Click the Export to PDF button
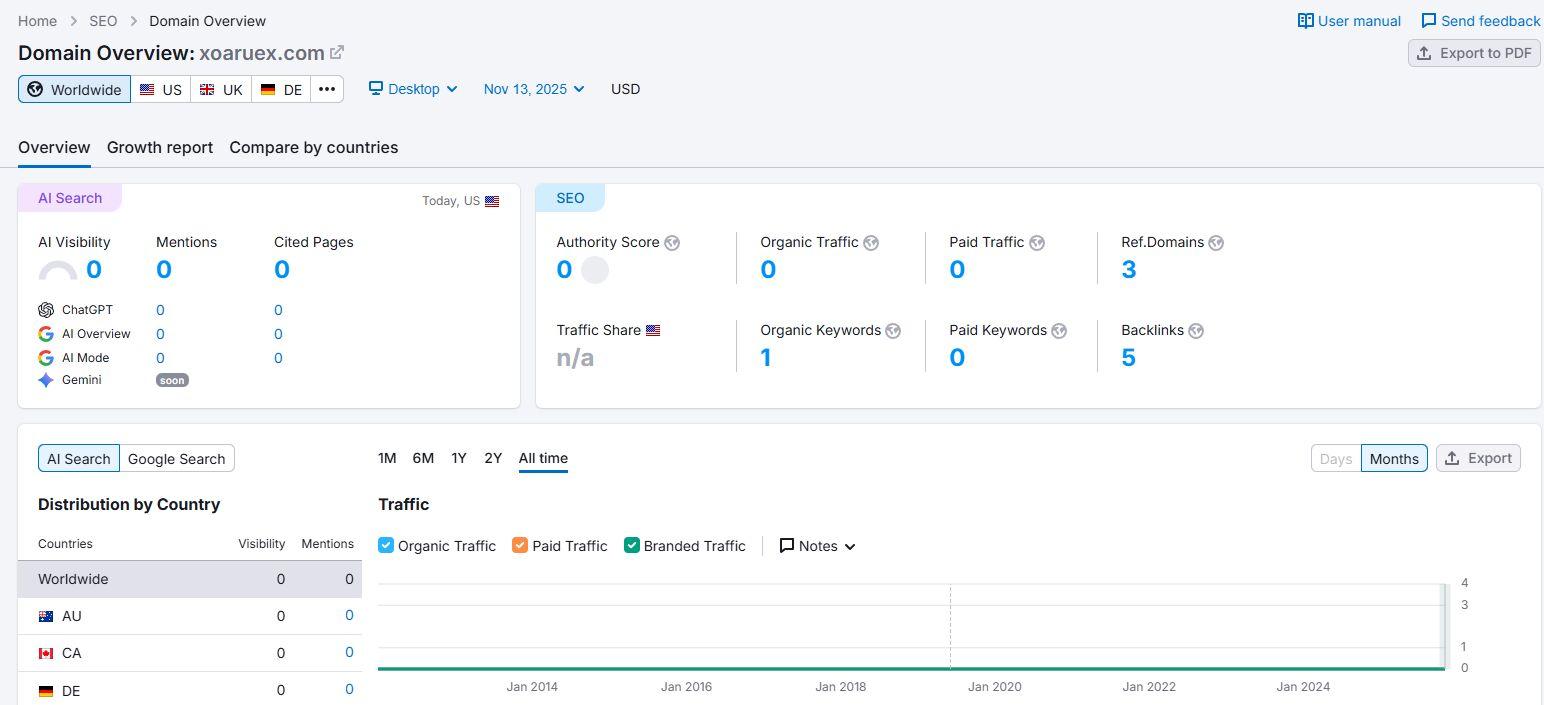This screenshot has width=1544, height=705. 1474,53
